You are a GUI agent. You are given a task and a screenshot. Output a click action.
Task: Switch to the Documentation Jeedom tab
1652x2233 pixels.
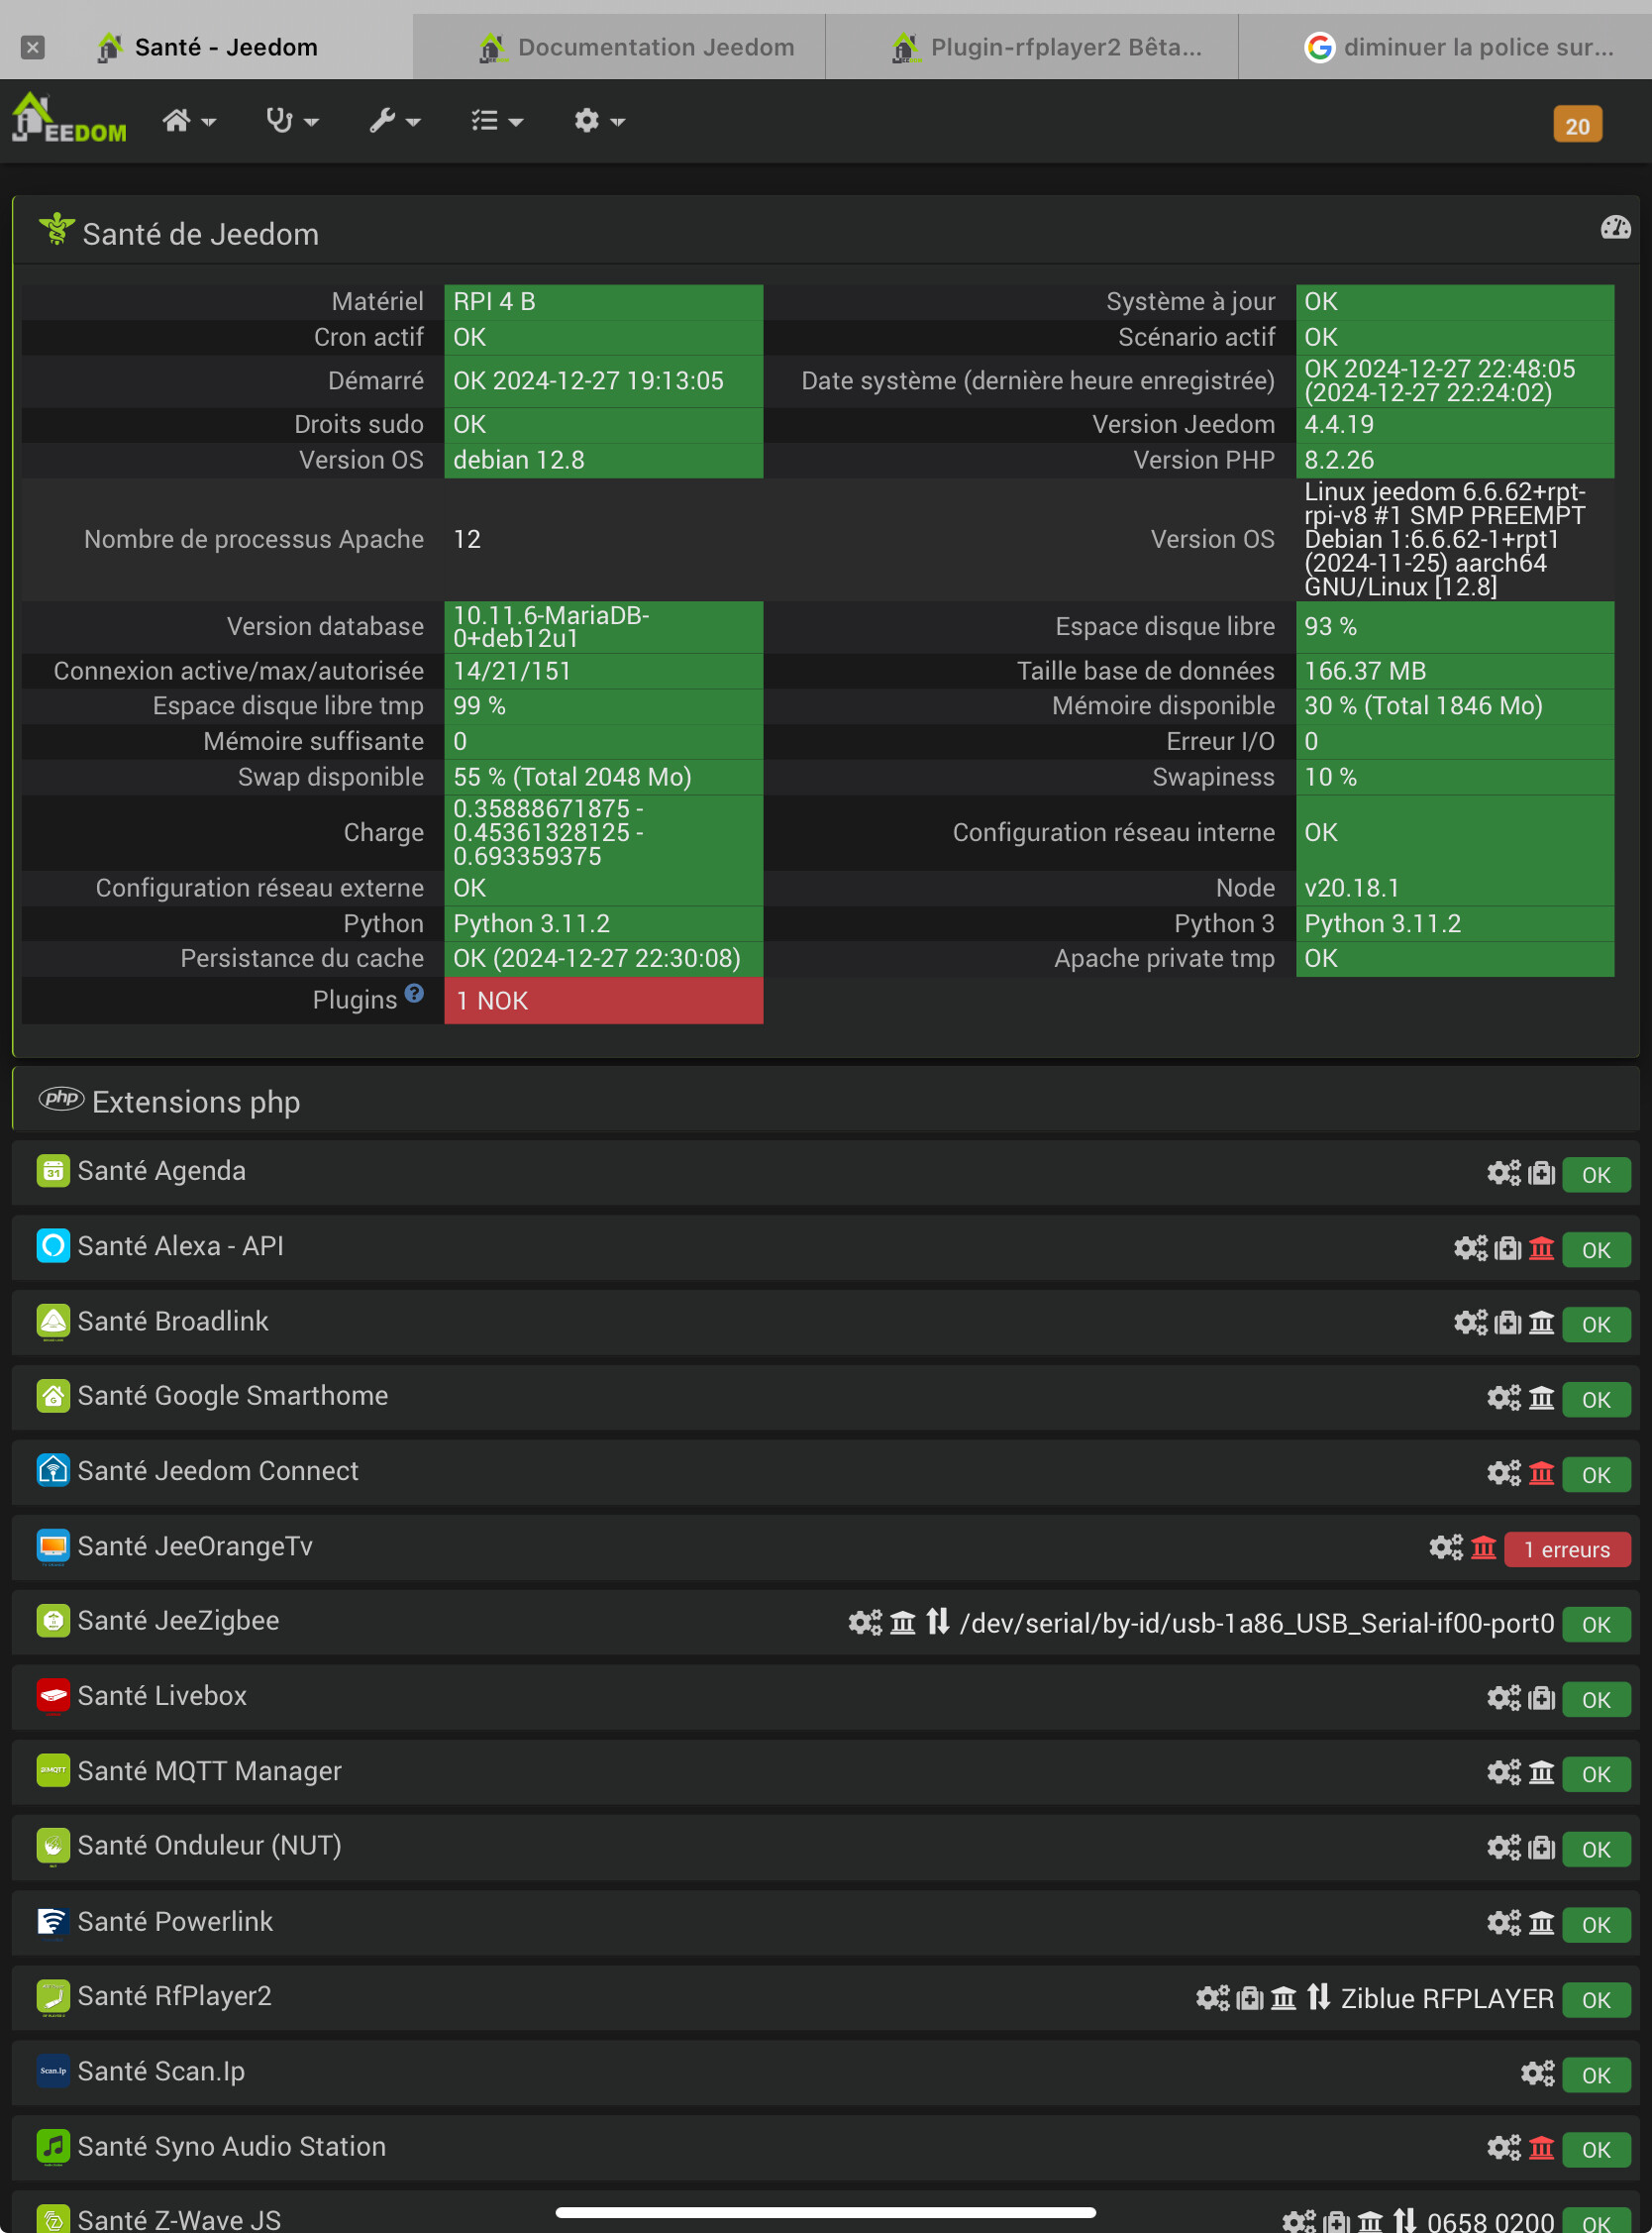(619, 47)
